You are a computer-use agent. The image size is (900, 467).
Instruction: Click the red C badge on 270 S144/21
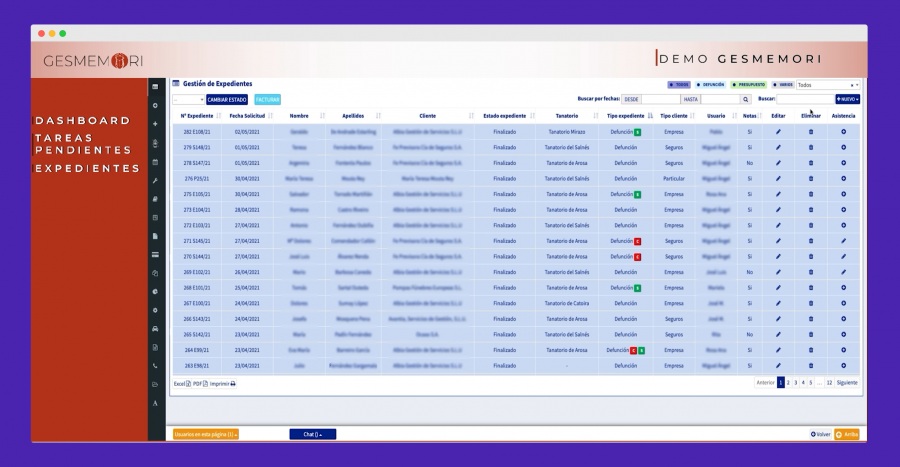(x=638, y=257)
